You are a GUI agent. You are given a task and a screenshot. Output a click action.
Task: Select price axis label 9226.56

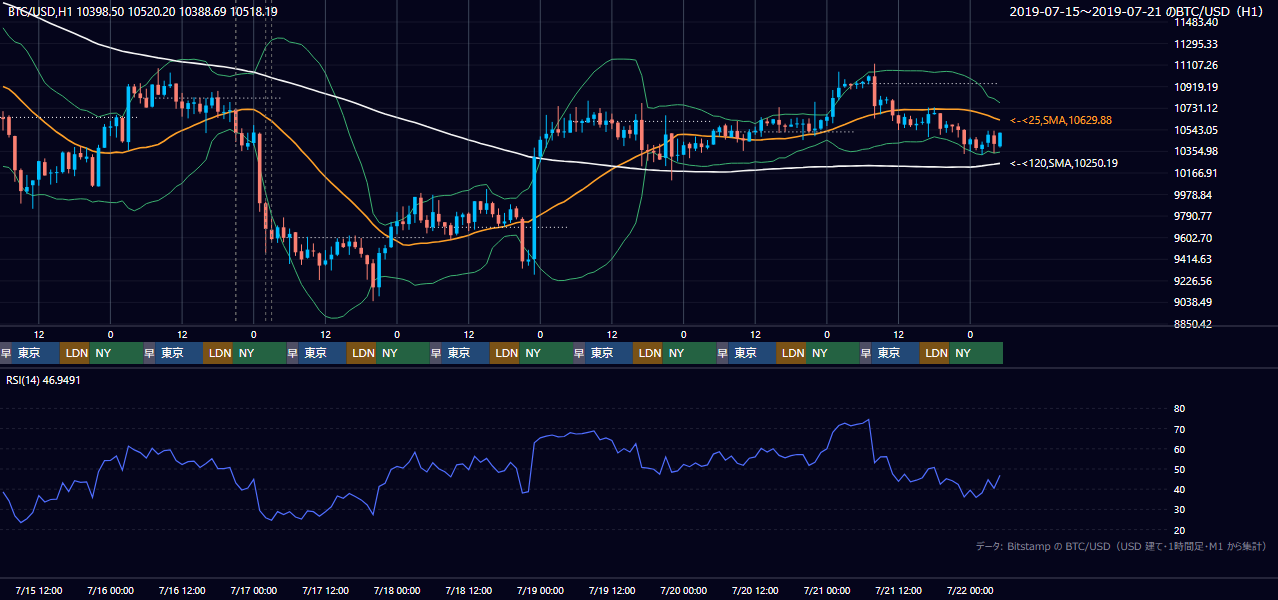[x=1193, y=281]
